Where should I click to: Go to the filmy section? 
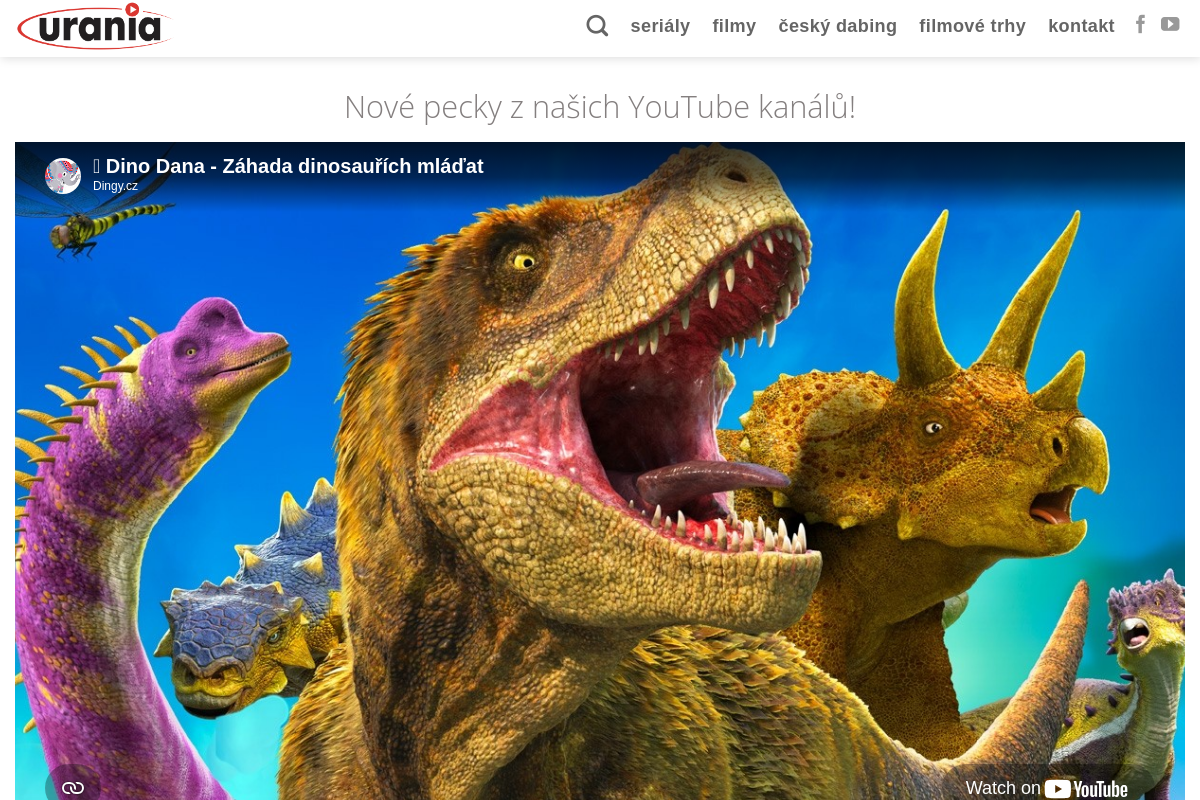click(734, 26)
